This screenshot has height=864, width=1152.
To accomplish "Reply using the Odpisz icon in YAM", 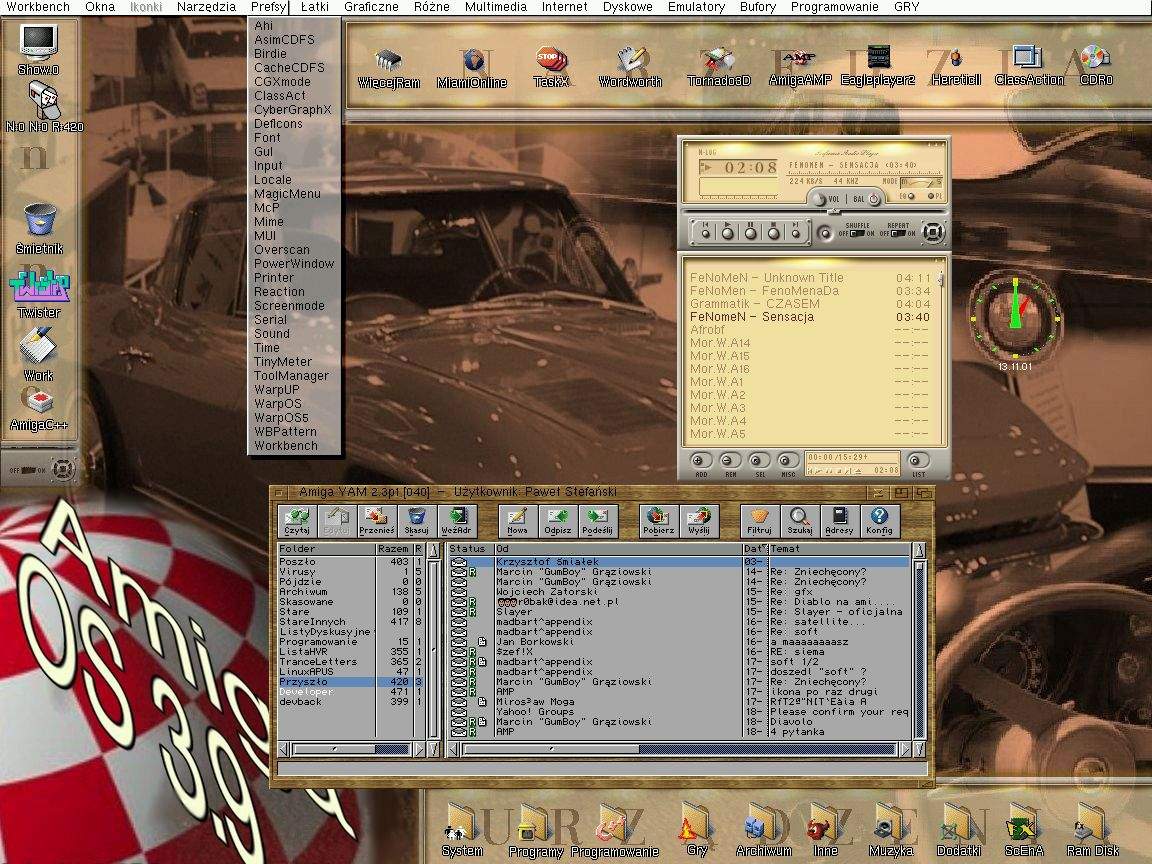I will [x=558, y=521].
